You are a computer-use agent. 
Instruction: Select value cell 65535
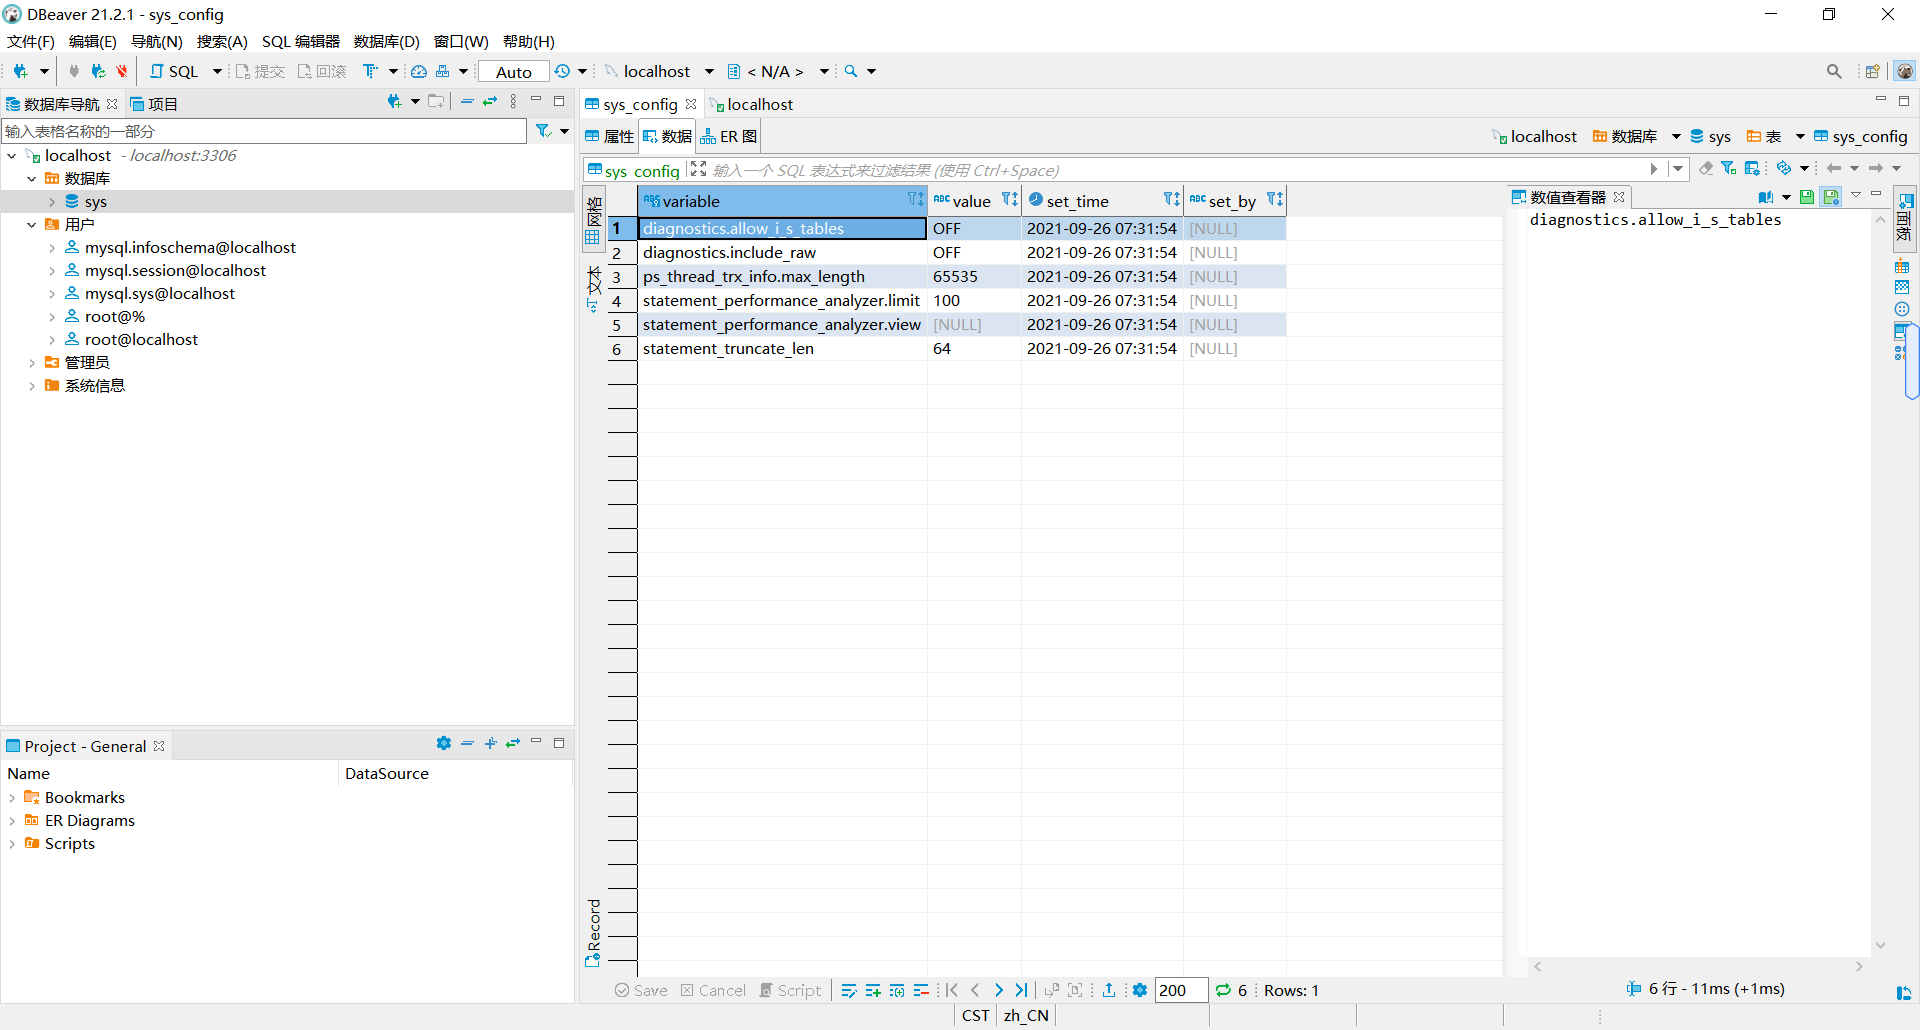point(974,277)
